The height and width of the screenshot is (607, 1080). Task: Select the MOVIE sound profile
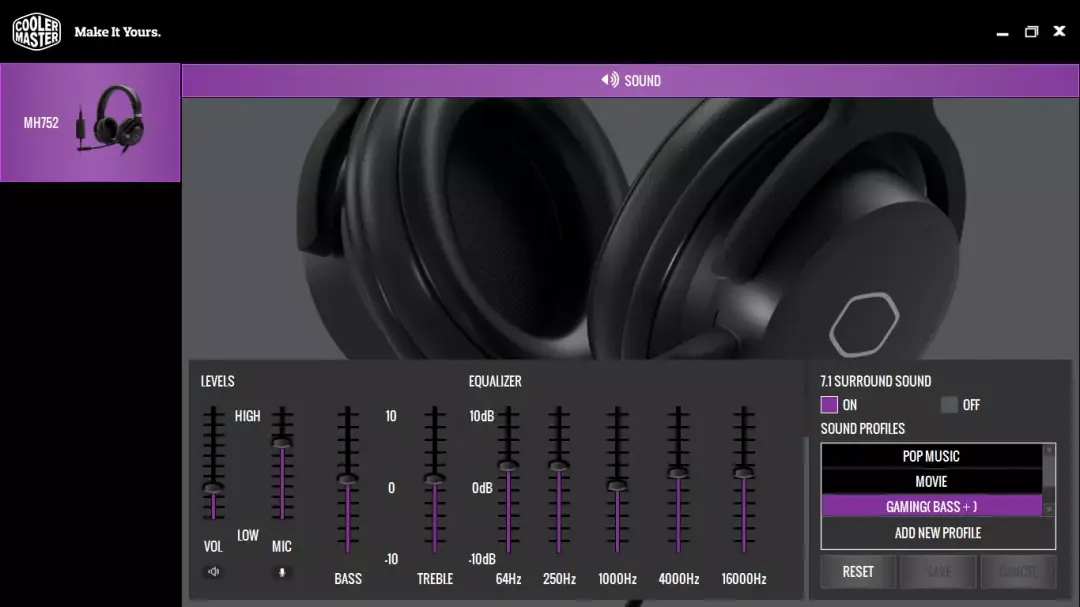tap(931, 482)
